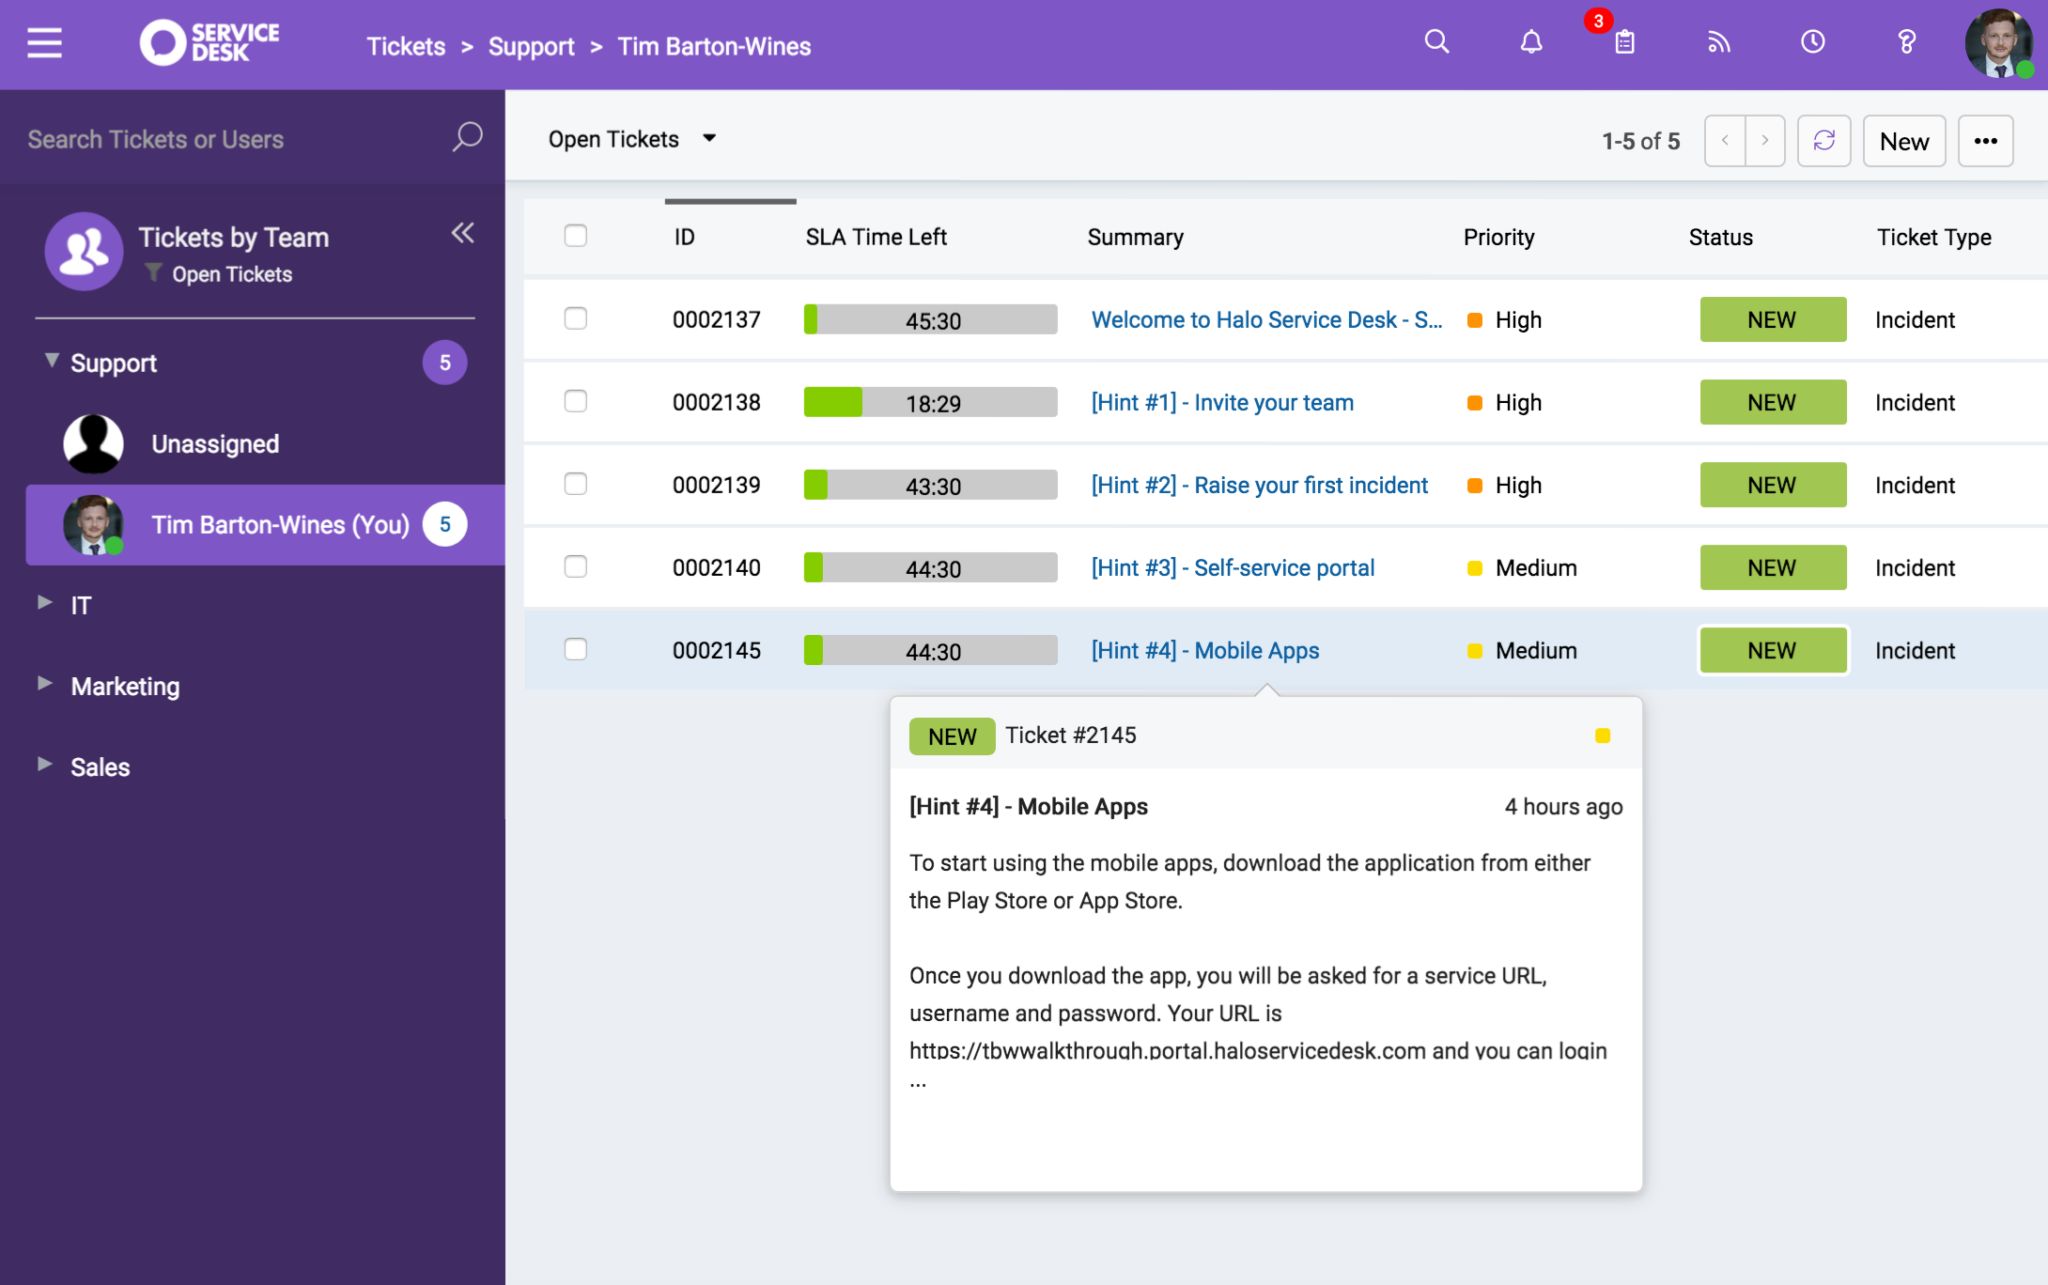
Task: Open help using the question mark icon
Action: (x=1907, y=41)
